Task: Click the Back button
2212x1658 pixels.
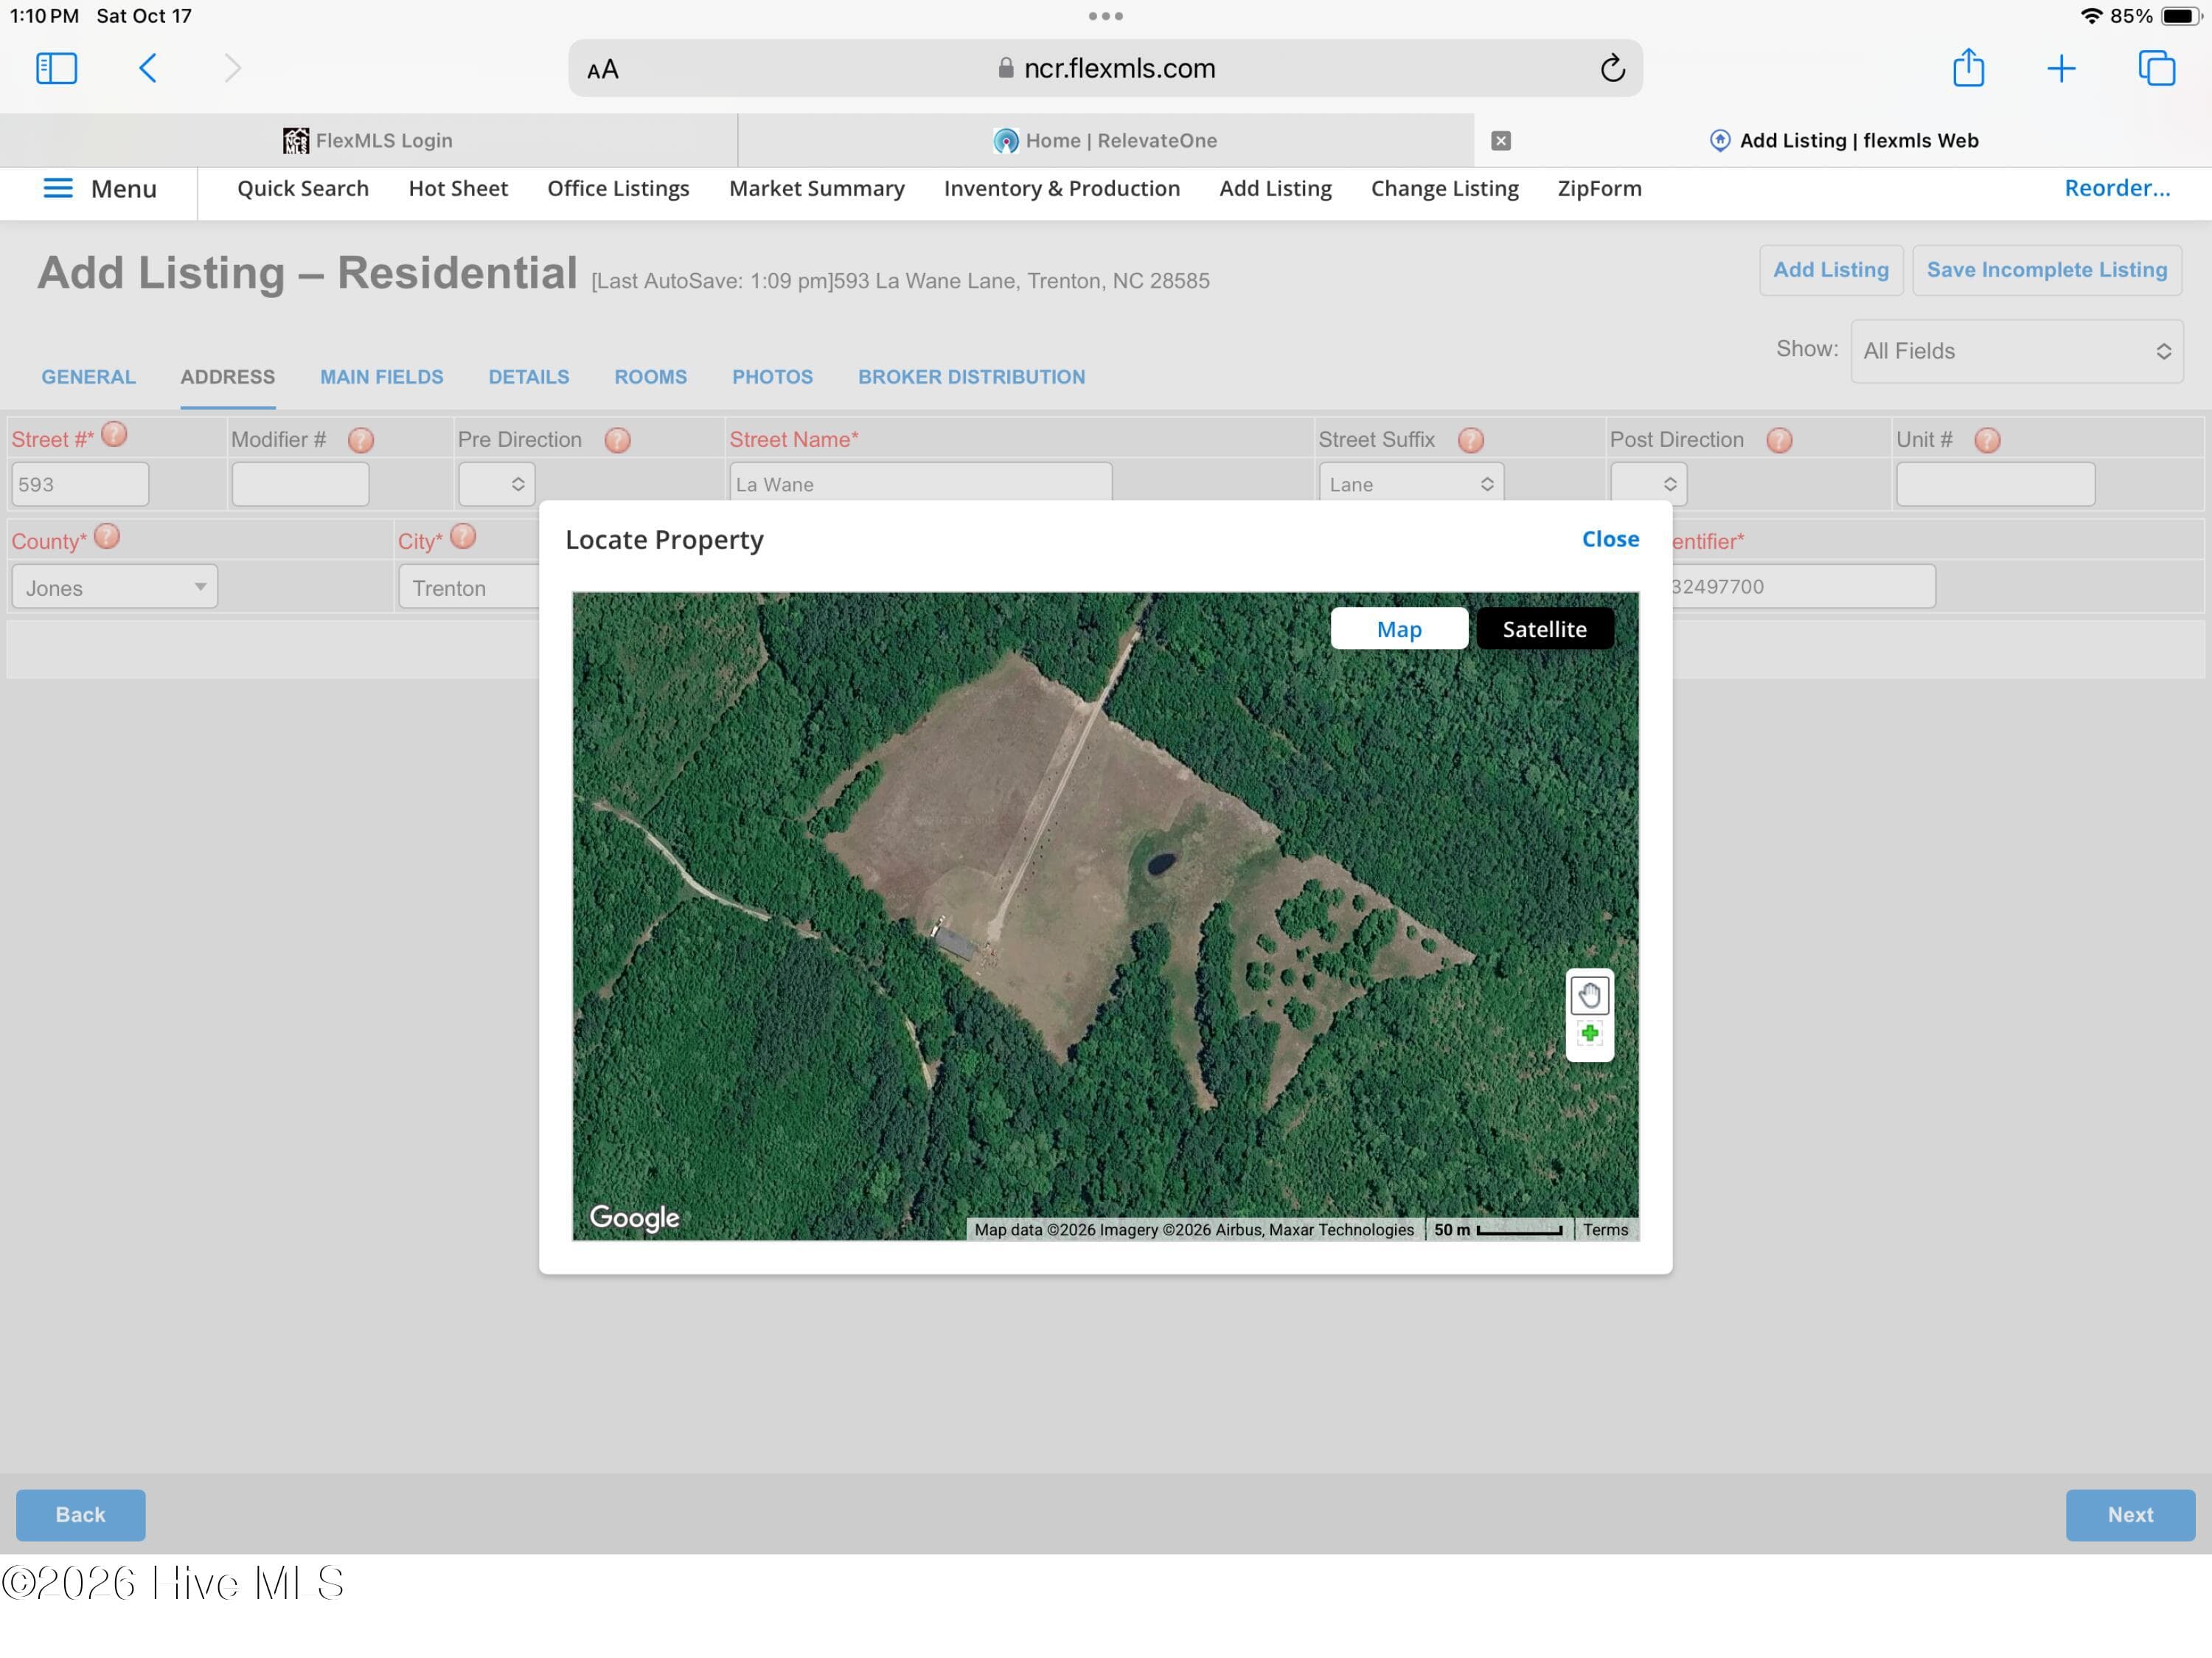Action: pyautogui.click(x=80, y=1514)
